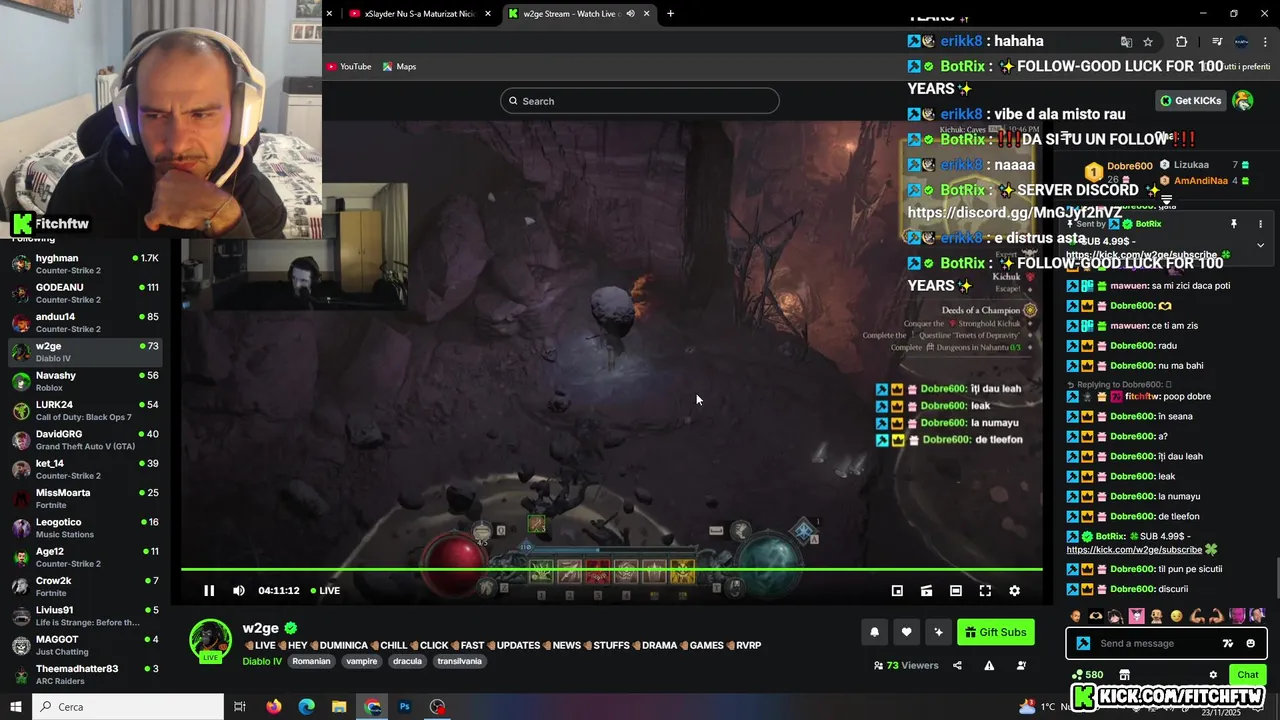This screenshot has height=720, width=1280.
Task: Switch to theater mode
Action: pyautogui.click(x=955, y=591)
